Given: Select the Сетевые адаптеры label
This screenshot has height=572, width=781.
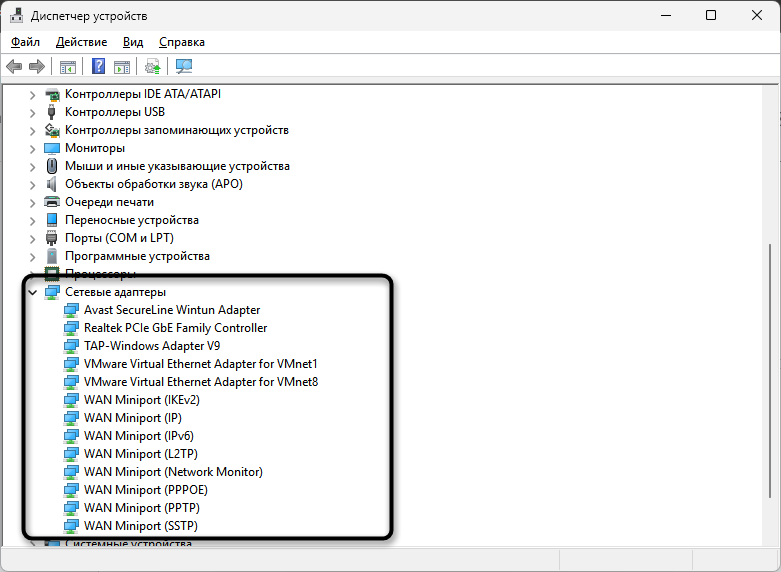Looking at the screenshot, I should tap(116, 292).
